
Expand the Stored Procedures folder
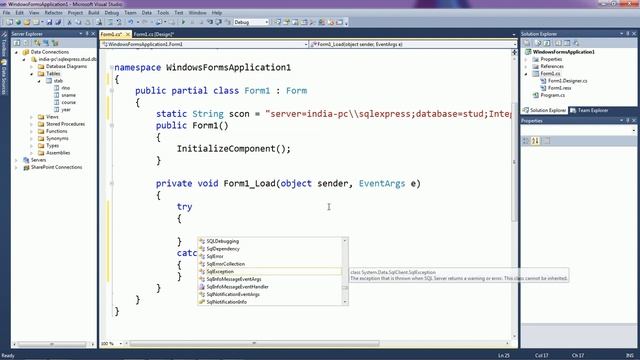(31, 124)
